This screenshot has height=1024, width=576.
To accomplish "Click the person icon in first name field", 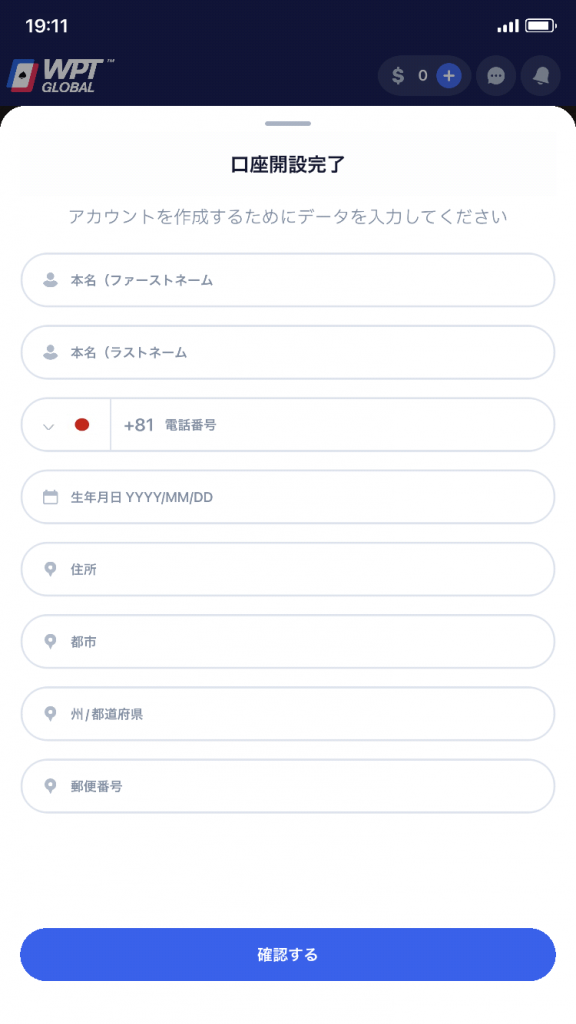I will click(x=50, y=280).
